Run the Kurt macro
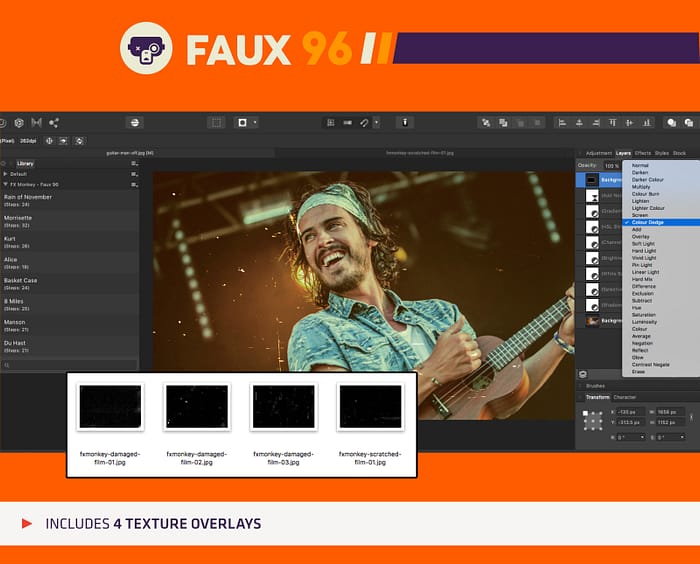 70,242
